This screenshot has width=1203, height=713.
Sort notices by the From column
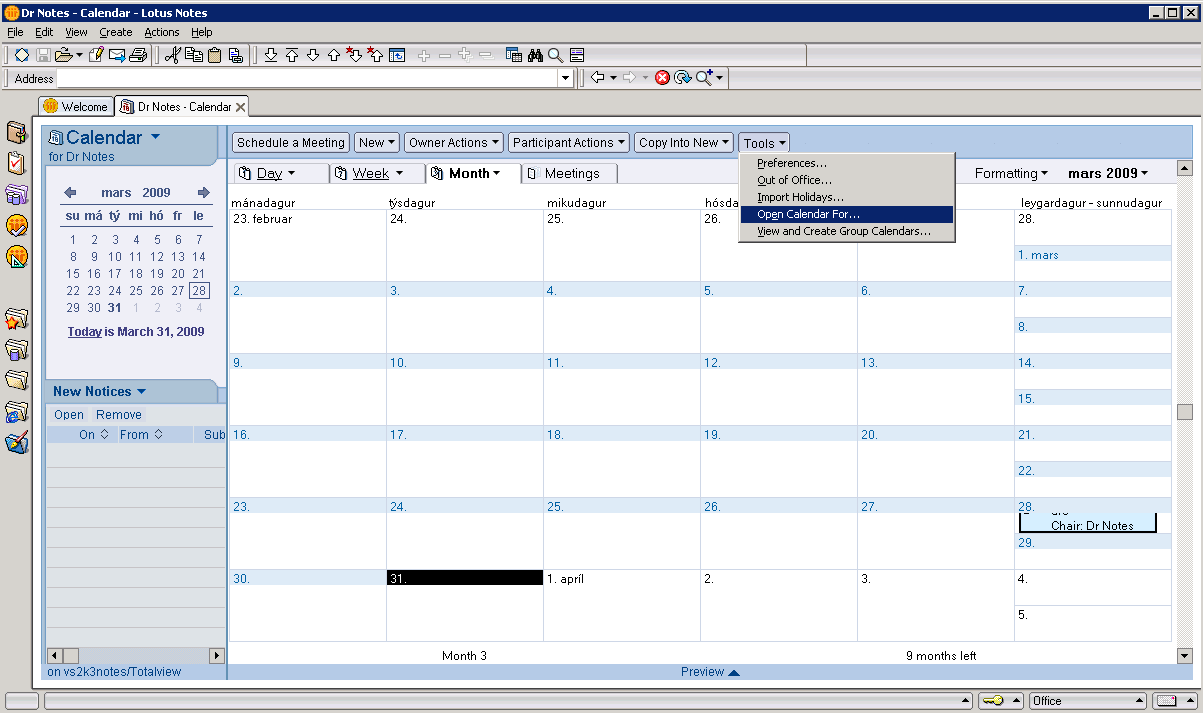pyautogui.click(x=141, y=435)
